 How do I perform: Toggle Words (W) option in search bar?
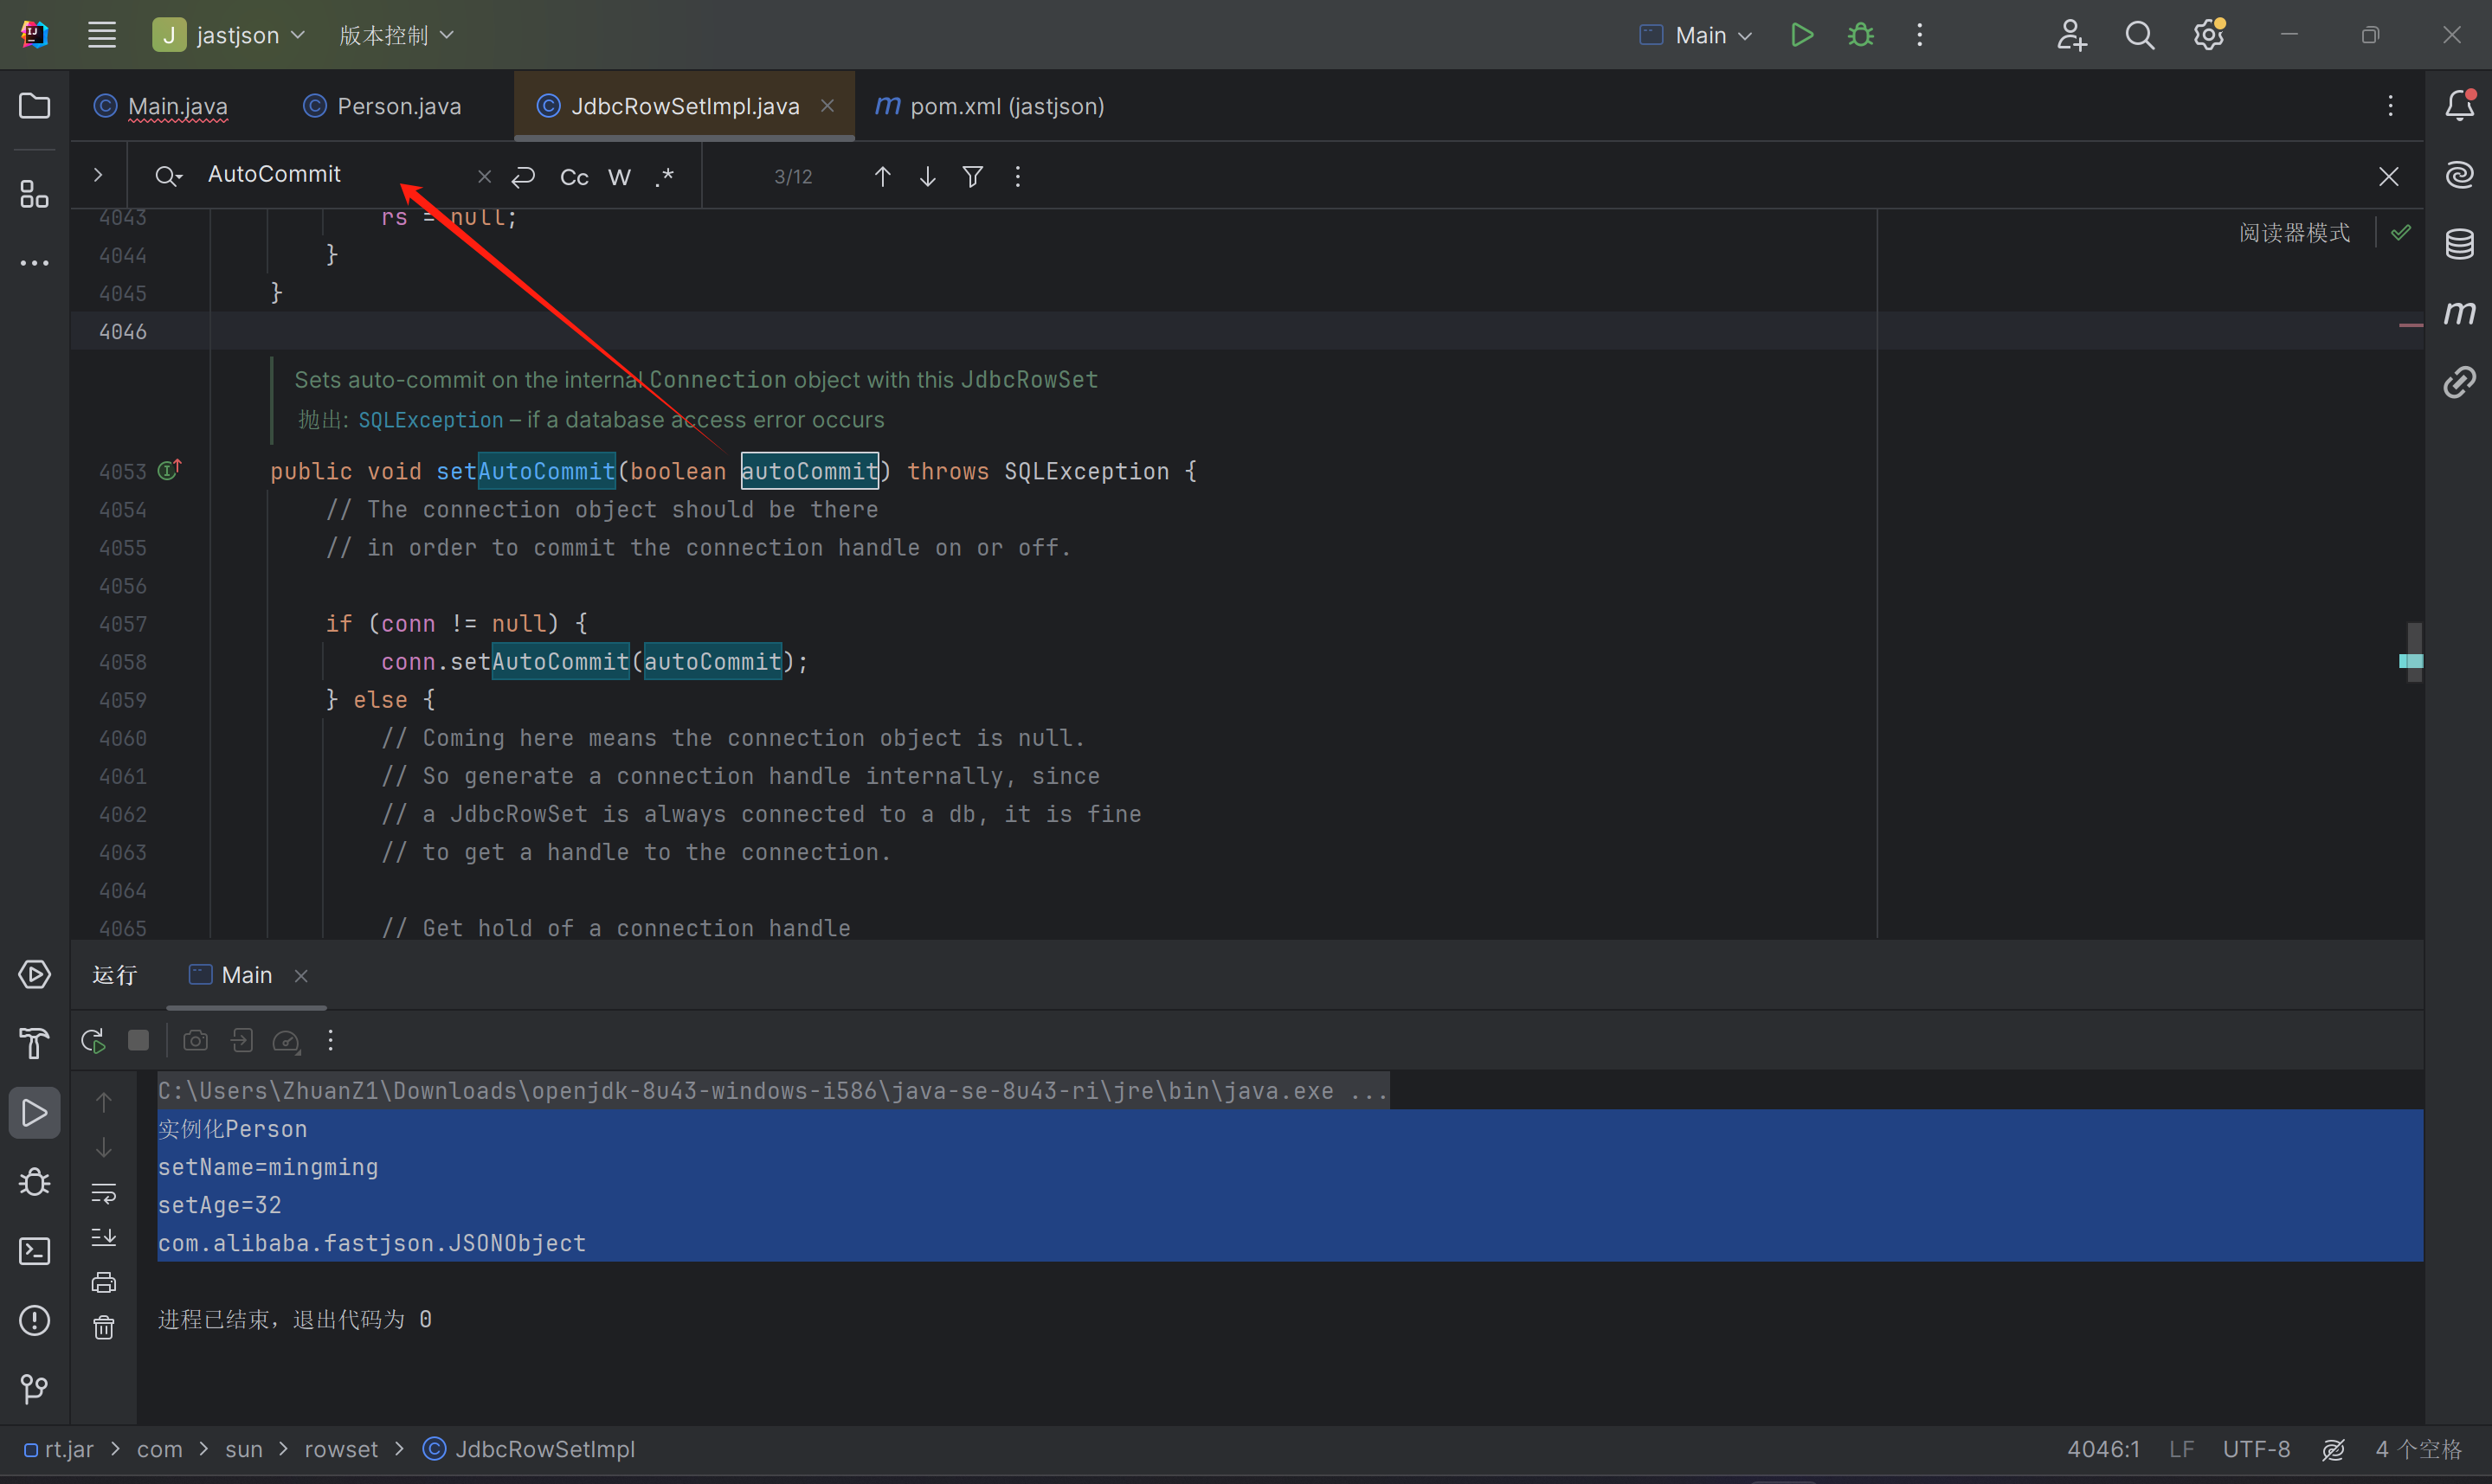click(x=619, y=177)
